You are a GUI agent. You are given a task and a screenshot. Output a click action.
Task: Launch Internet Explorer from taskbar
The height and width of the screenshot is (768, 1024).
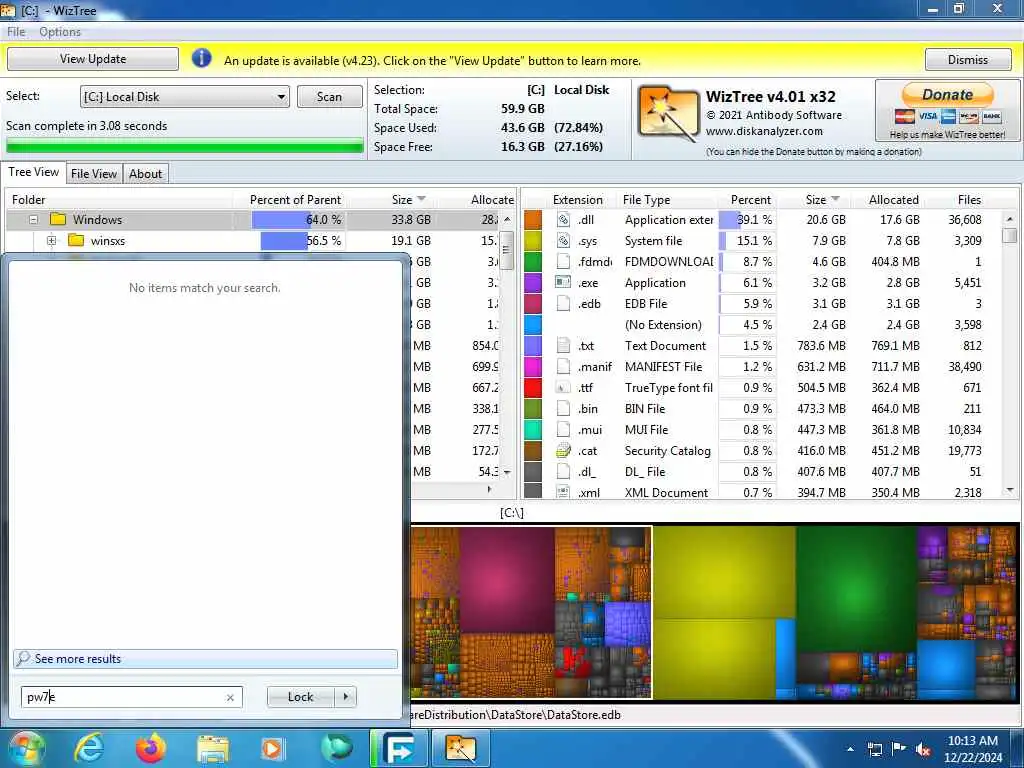pos(88,748)
